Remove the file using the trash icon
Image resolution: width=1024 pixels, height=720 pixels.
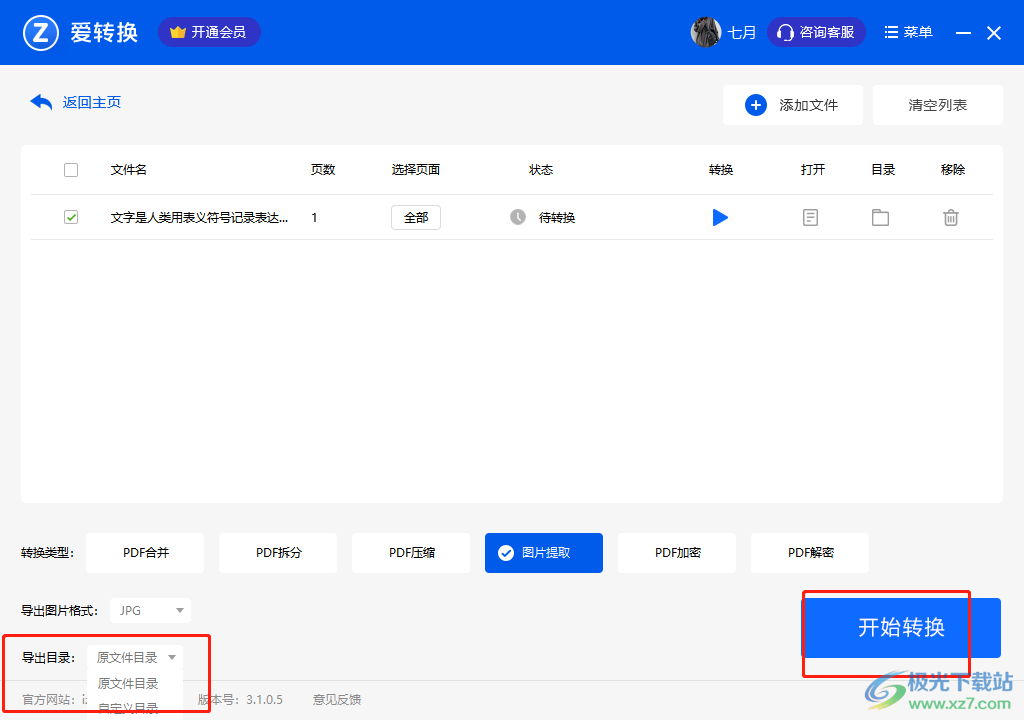[951, 217]
